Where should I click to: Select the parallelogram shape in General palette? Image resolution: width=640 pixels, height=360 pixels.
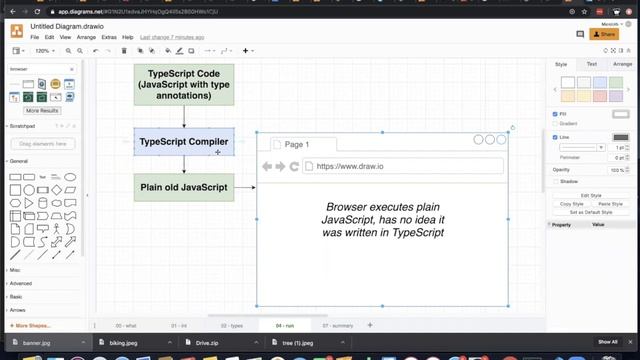70,190
